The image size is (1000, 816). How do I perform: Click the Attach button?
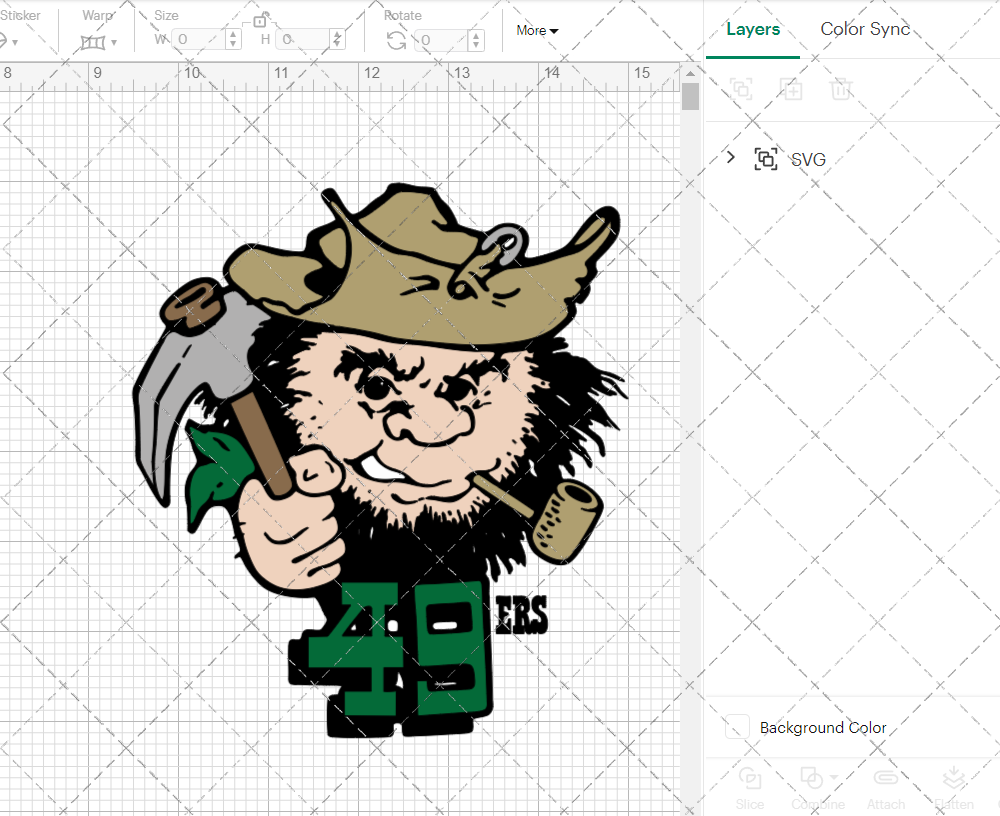click(x=885, y=789)
